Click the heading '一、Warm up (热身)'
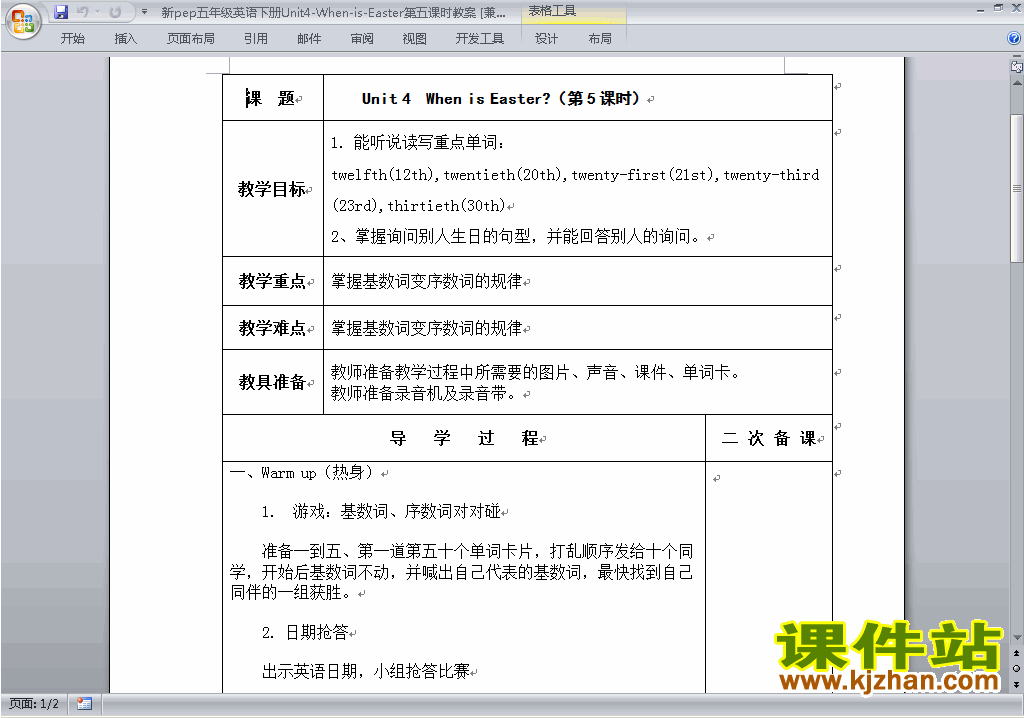The height and width of the screenshot is (718, 1024). click(301, 472)
